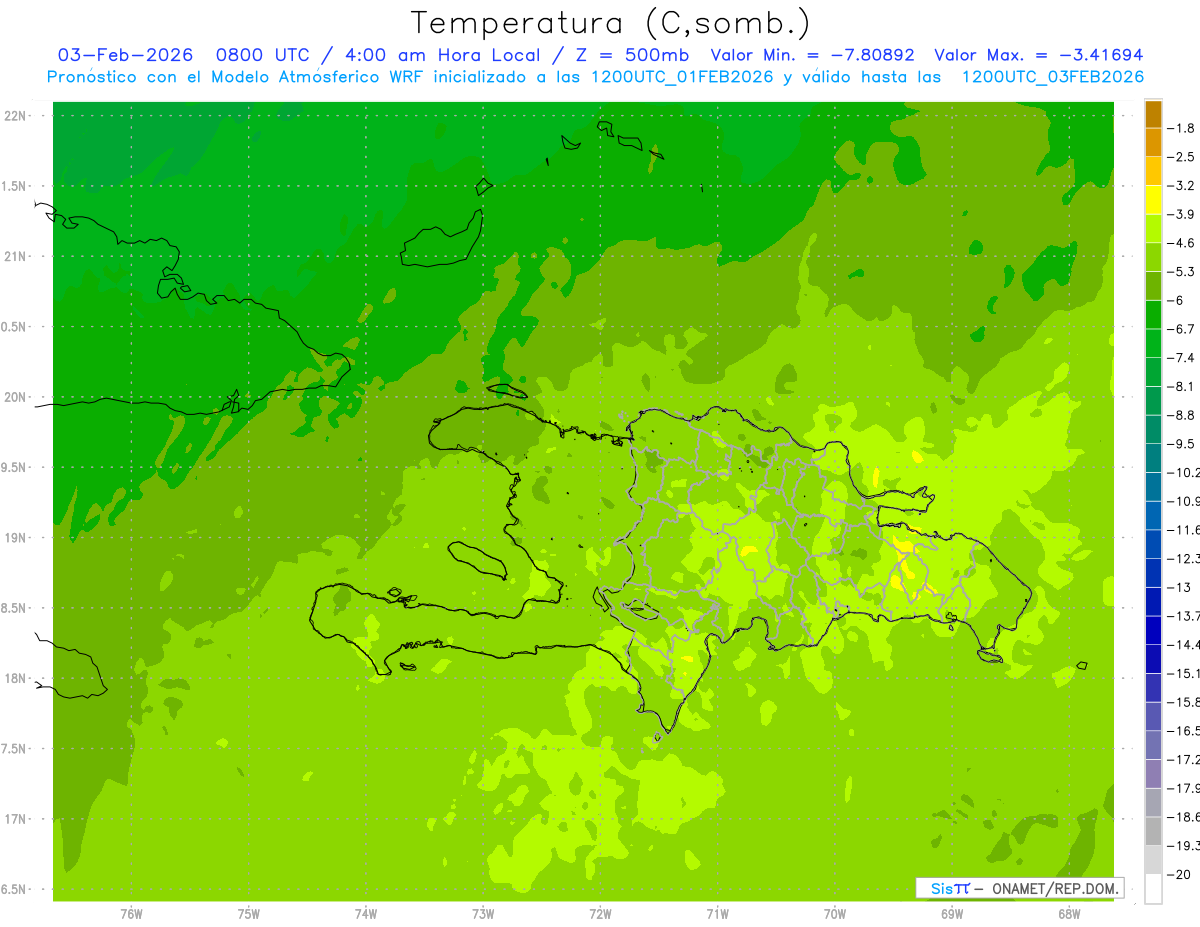Image resolution: width=1200 pixels, height=927 pixels.
Task: Click the '-4.6' colorbar value
Action: 1182,243
